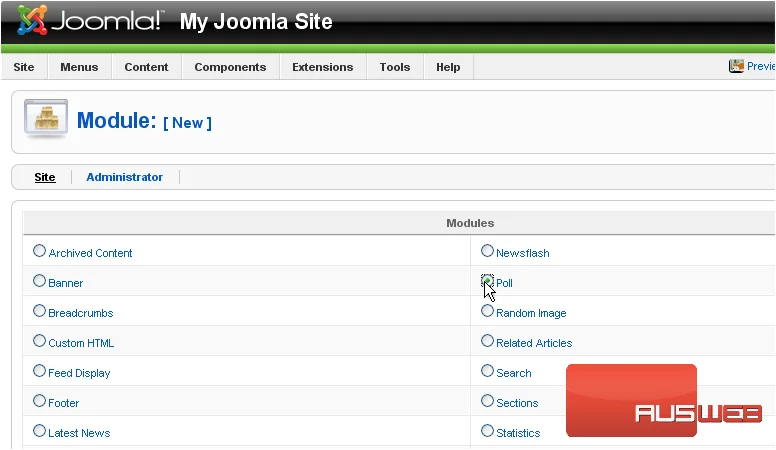
Task: Select the Search radio button
Action: pyautogui.click(x=487, y=371)
